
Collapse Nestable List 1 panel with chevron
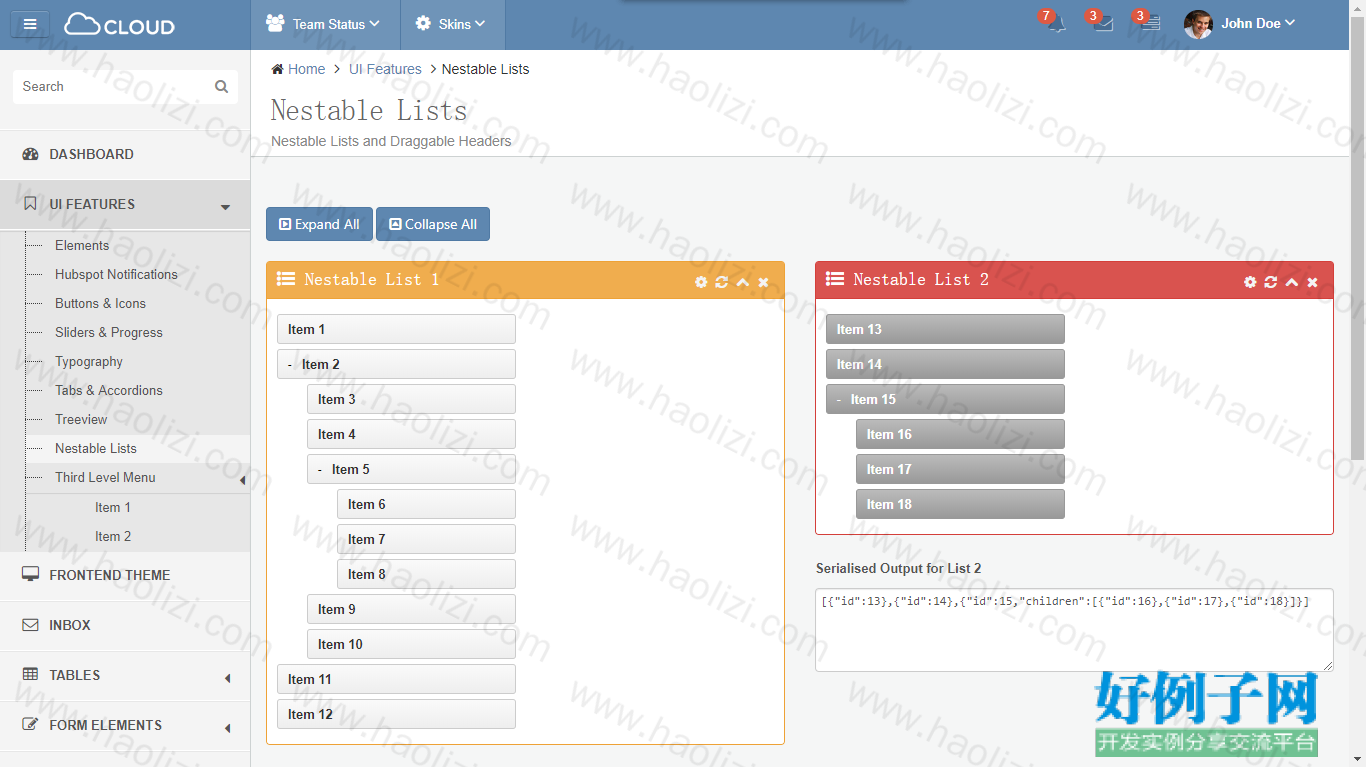coord(743,282)
